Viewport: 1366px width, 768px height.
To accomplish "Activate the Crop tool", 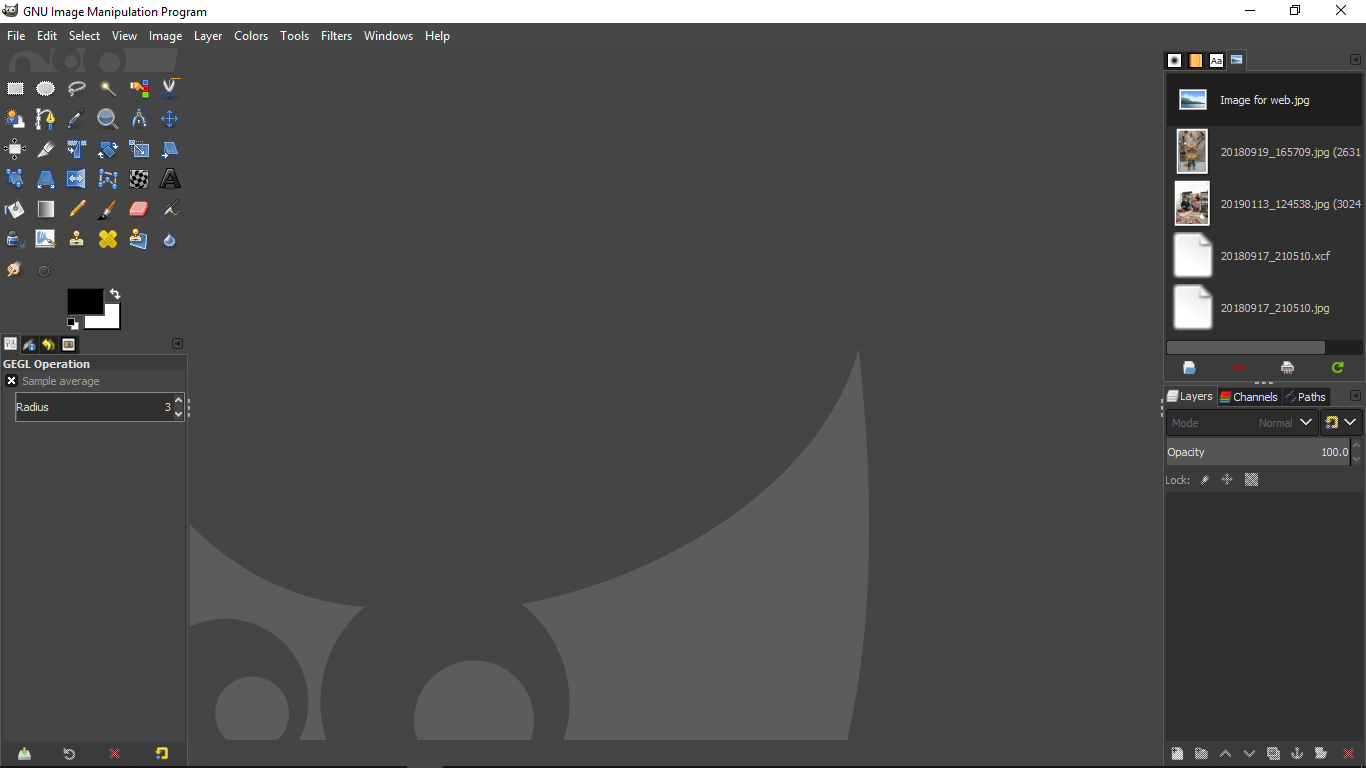I will [x=46, y=149].
